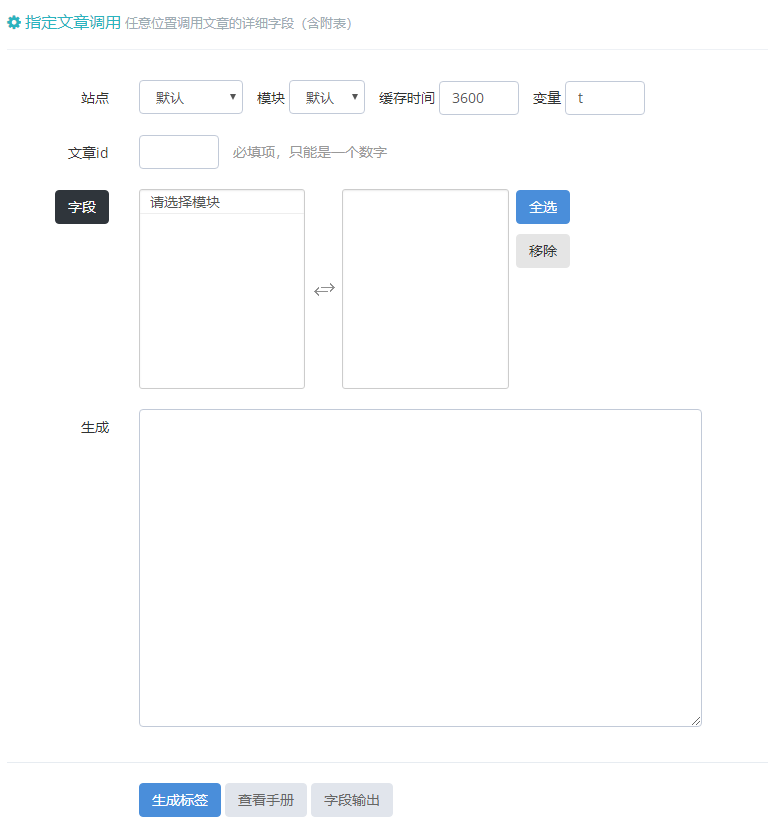Click the 变量 input field containing t
The image size is (779, 832).
605,98
